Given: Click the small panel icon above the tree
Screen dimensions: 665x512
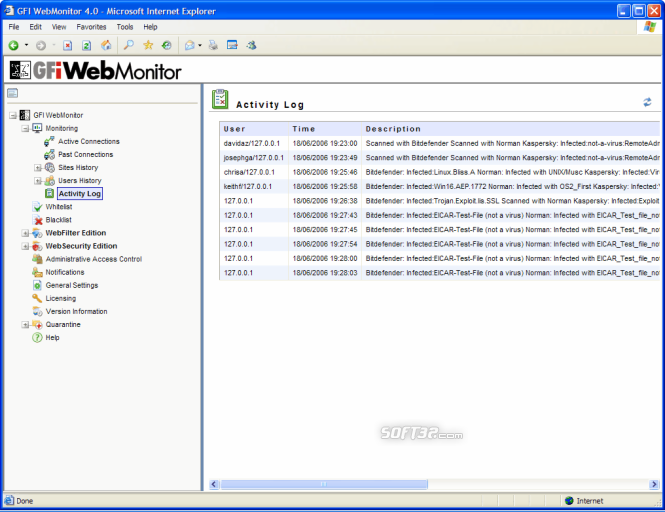Looking at the screenshot, I should [13, 93].
